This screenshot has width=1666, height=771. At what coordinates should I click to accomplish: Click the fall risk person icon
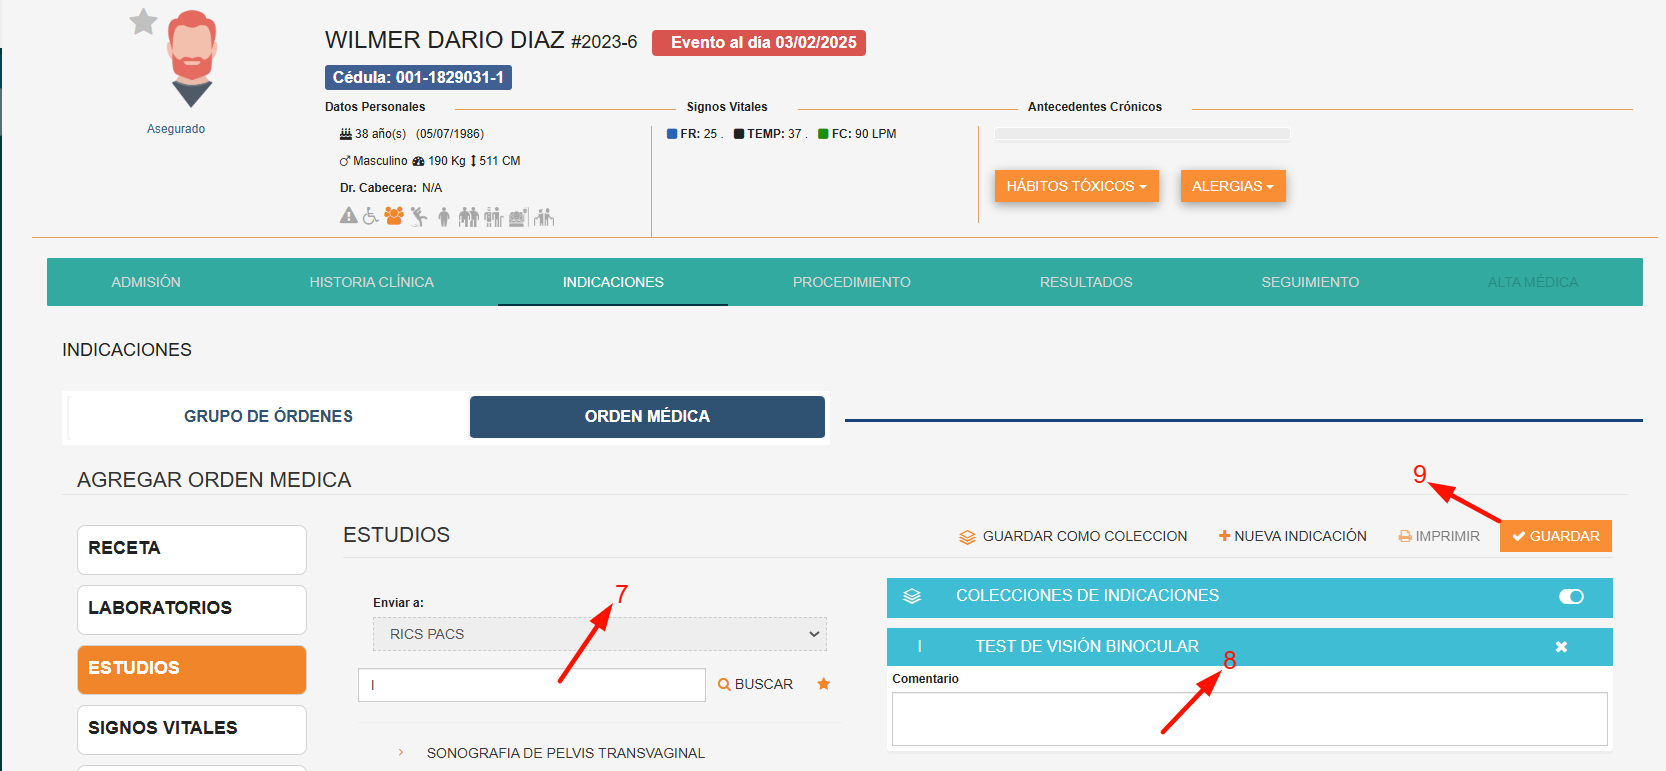pos(419,216)
